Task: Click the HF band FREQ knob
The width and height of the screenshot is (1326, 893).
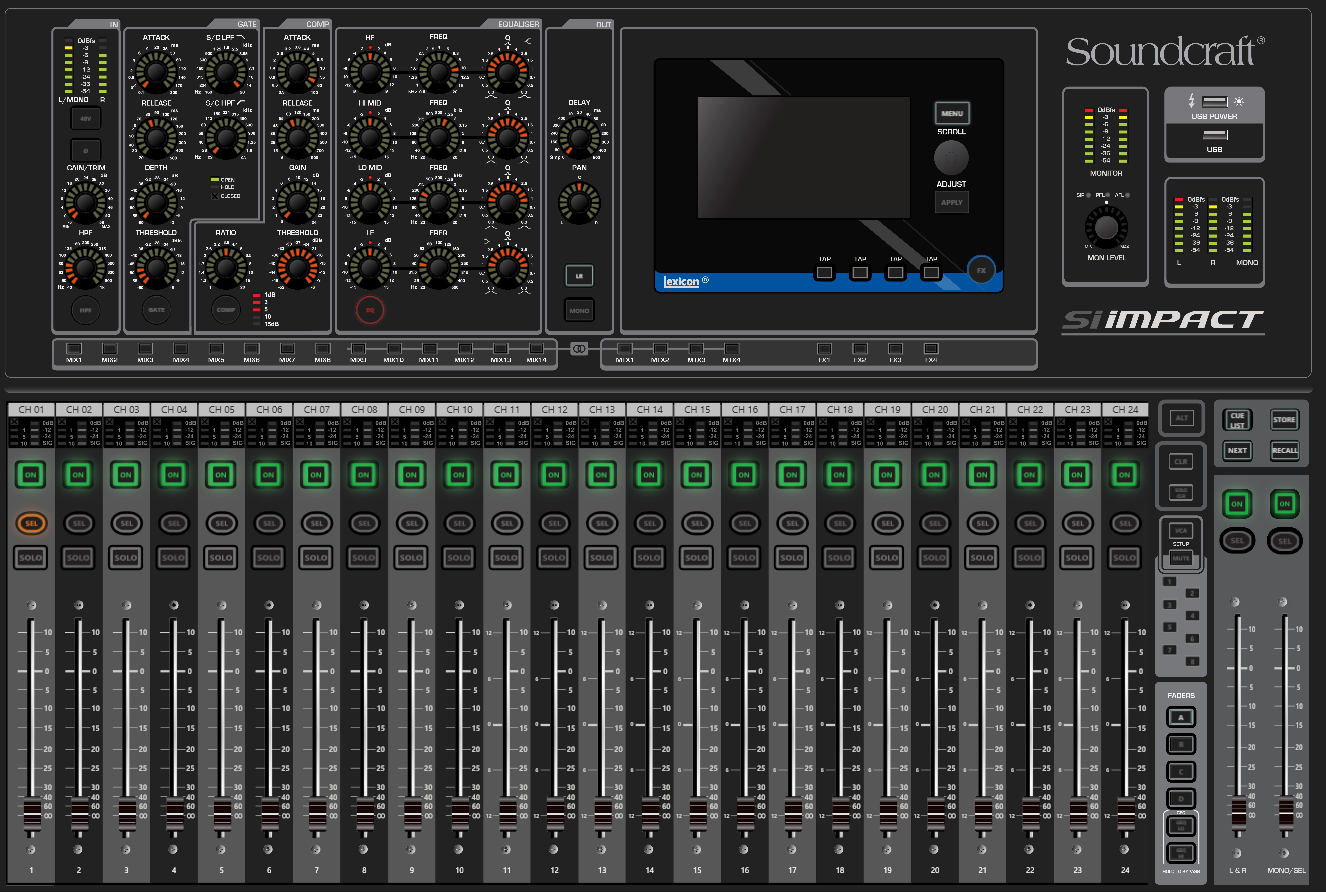Action: click(x=439, y=71)
